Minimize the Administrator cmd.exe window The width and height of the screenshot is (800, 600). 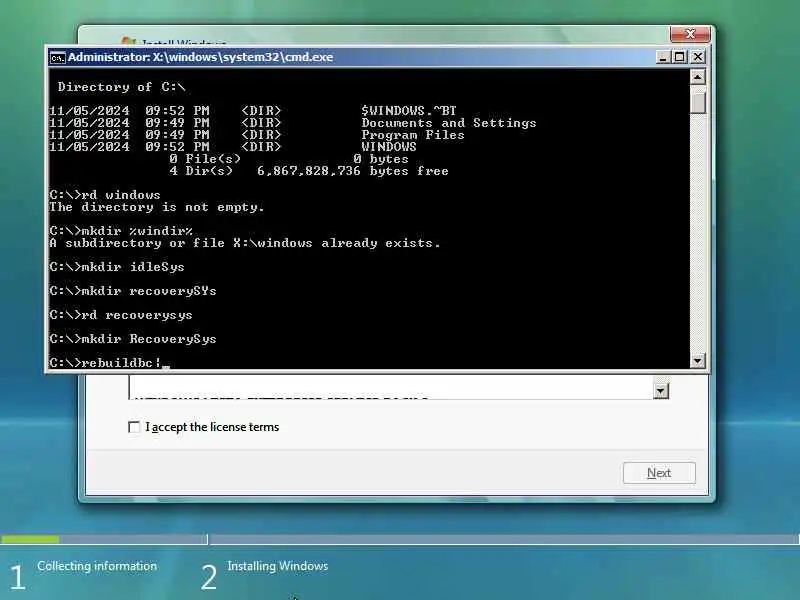[x=662, y=57]
